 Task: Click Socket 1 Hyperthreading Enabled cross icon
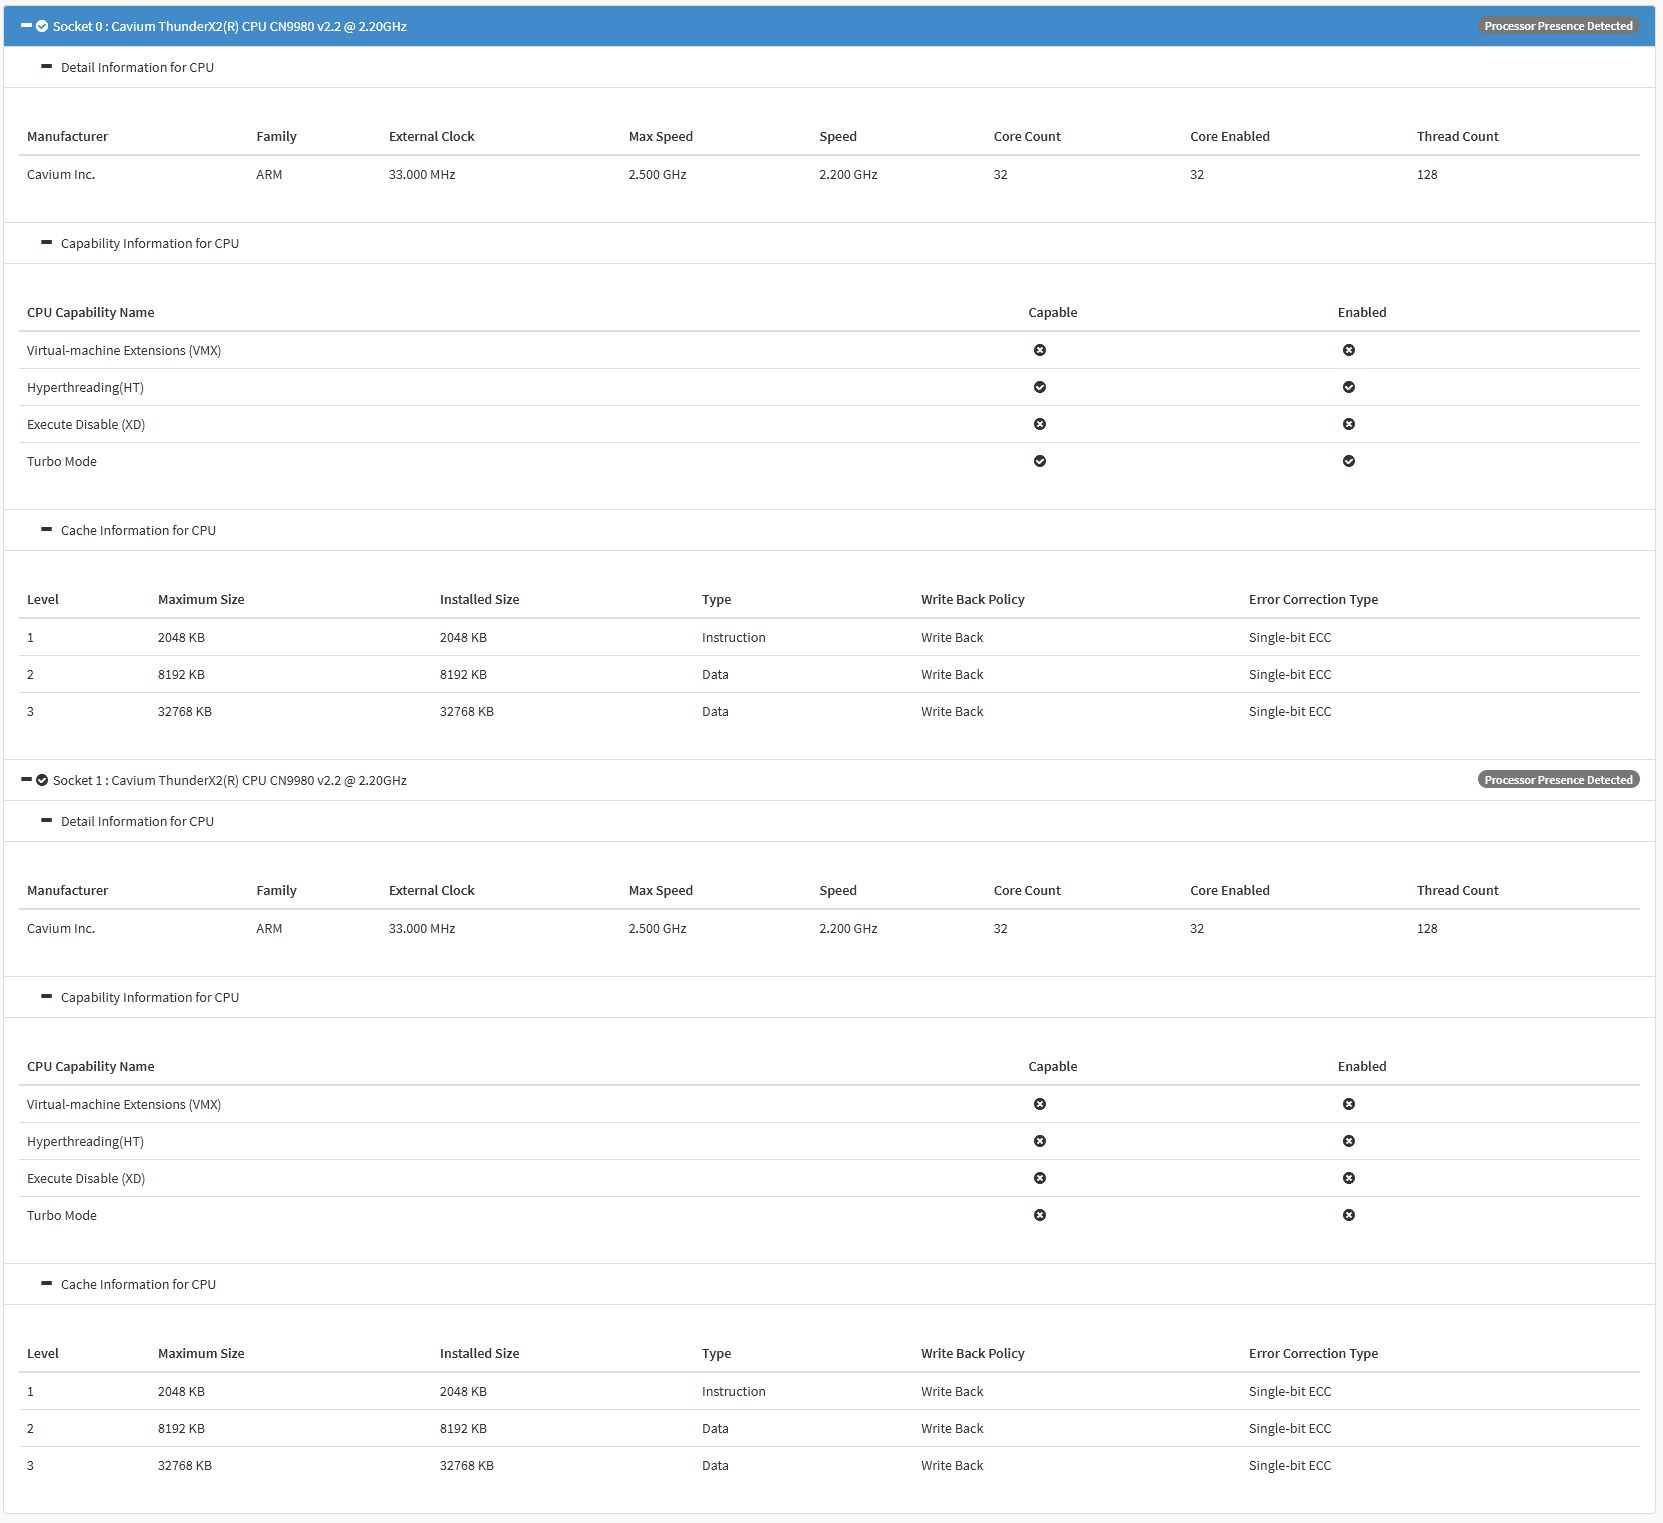click(x=1349, y=1141)
